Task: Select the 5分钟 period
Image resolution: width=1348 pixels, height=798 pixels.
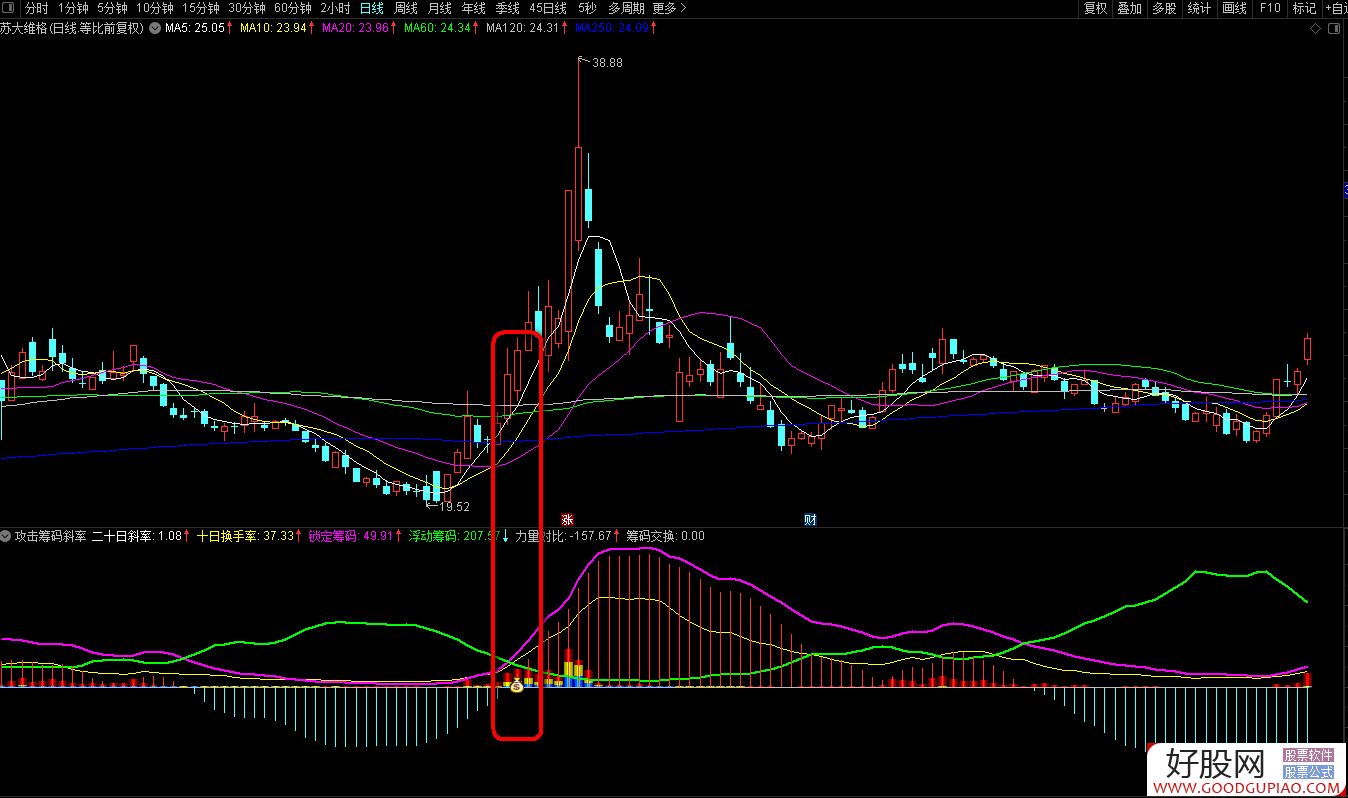Action: pyautogui.click(x=112, y=8)
